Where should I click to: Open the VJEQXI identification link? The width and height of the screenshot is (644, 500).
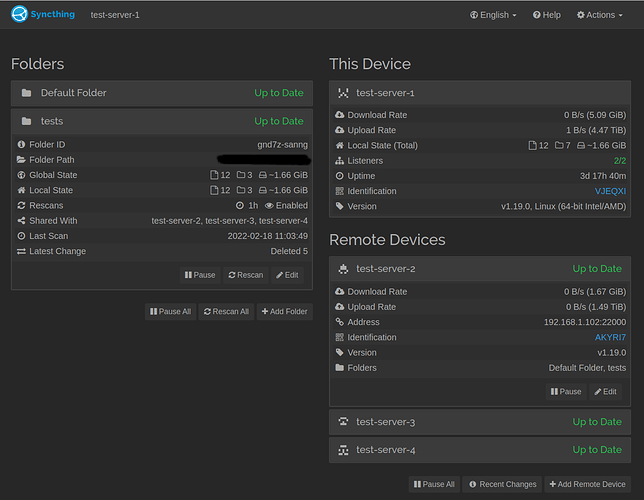point(610,191)
